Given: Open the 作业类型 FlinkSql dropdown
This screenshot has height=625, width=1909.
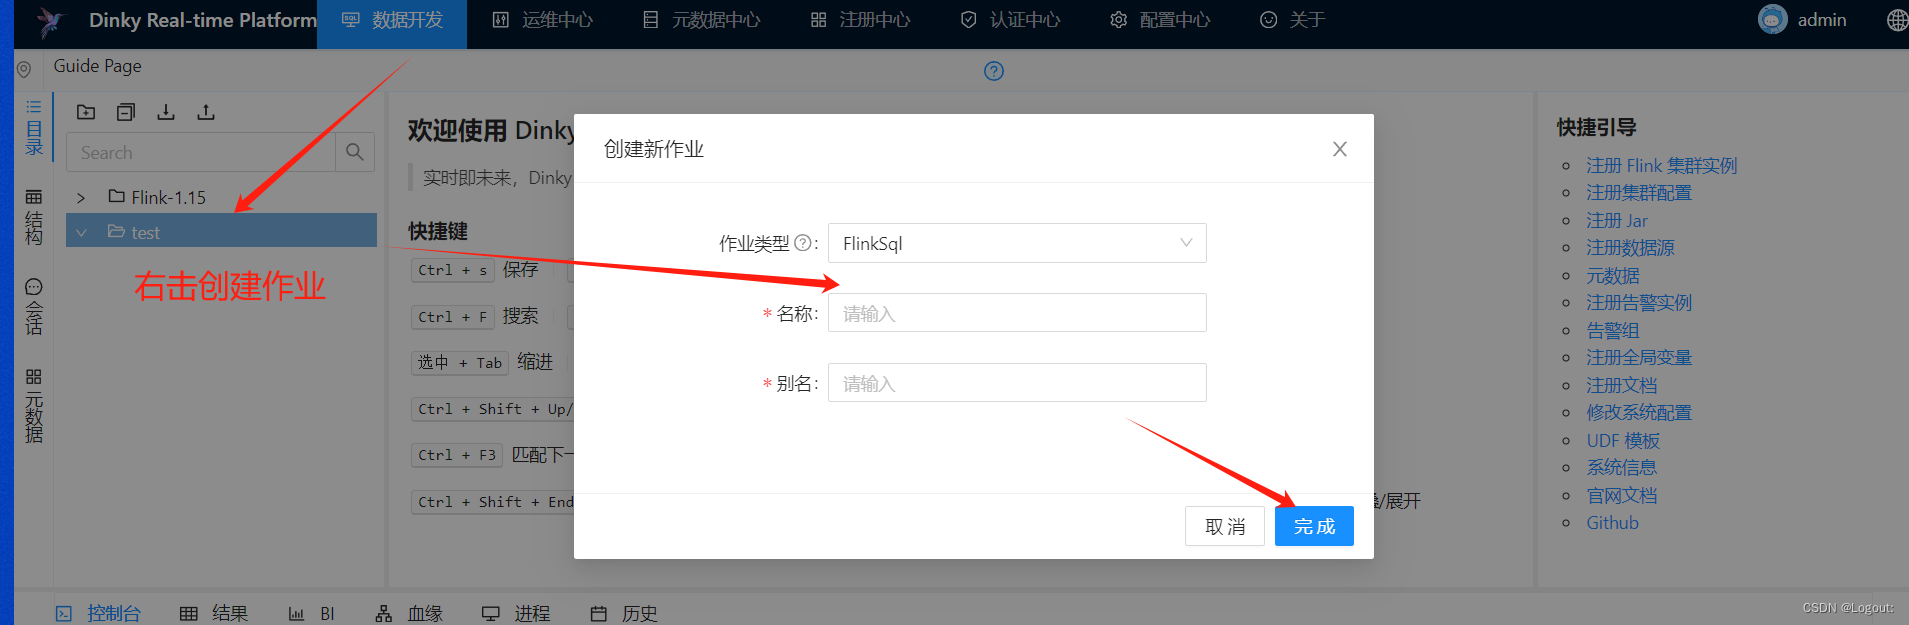Looking at the screenshot, I should (1017, 243).
